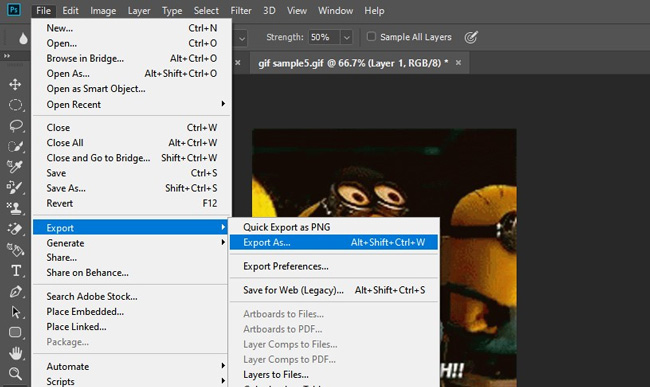Image resolution: width=650 pixels, height=387 pixels.
Task: Close the gif sample5.gif tab
Action: pos(458,63)
